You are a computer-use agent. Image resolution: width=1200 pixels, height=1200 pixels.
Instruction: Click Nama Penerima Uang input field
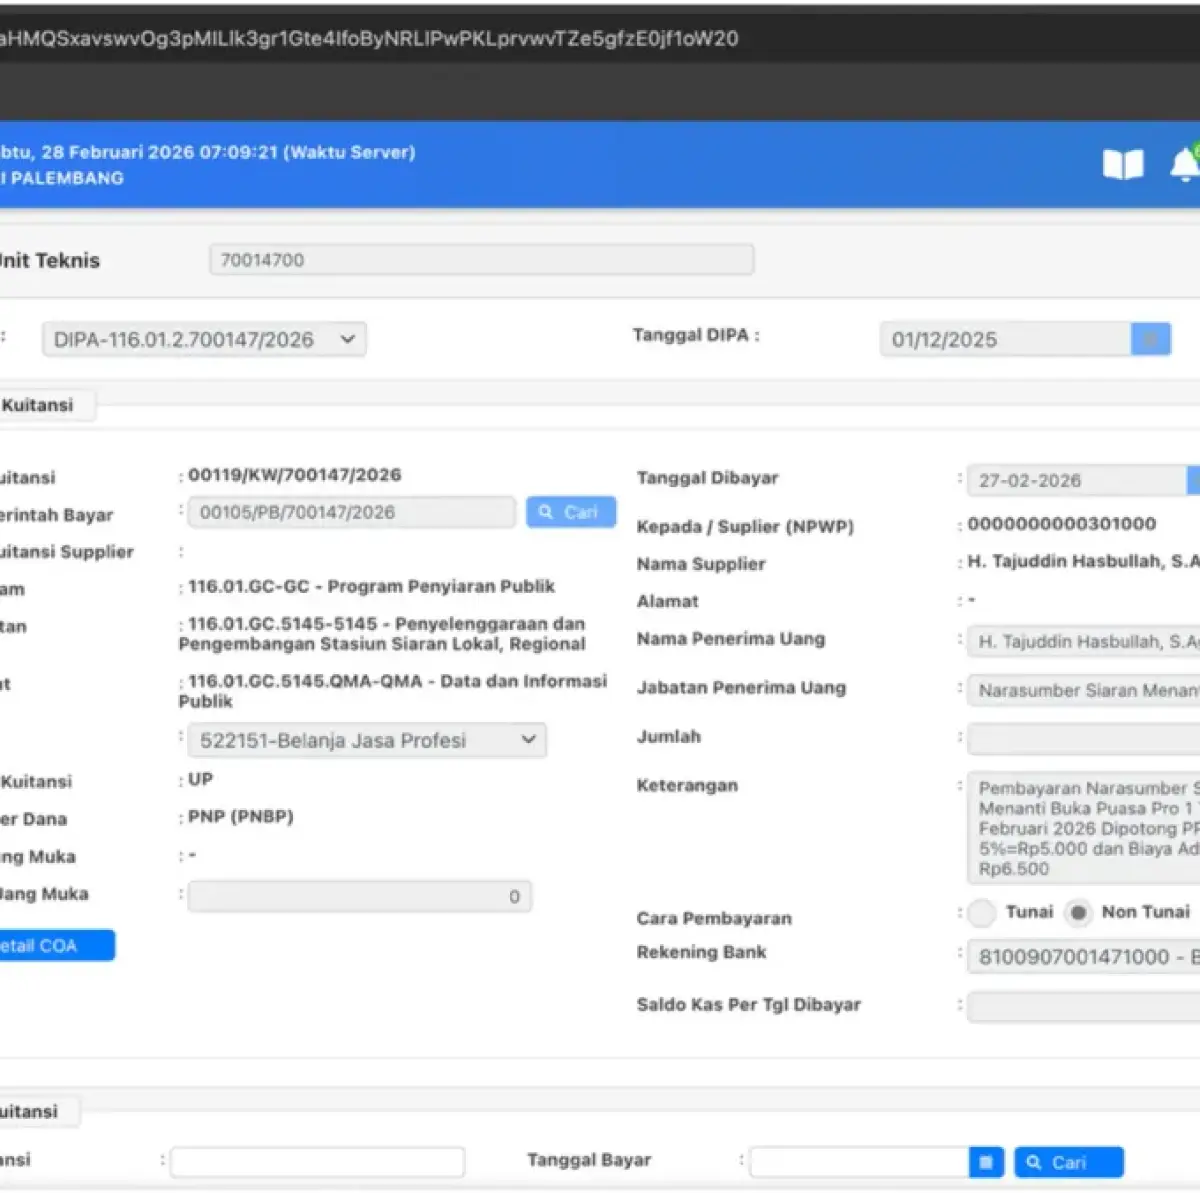coord(1084,642)
